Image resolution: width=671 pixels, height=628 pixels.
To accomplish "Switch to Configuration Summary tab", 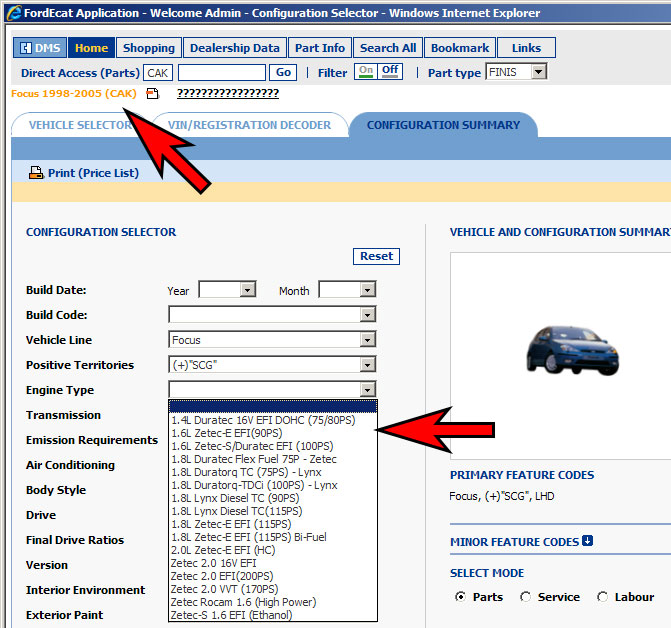I will [x=443, y=125].
